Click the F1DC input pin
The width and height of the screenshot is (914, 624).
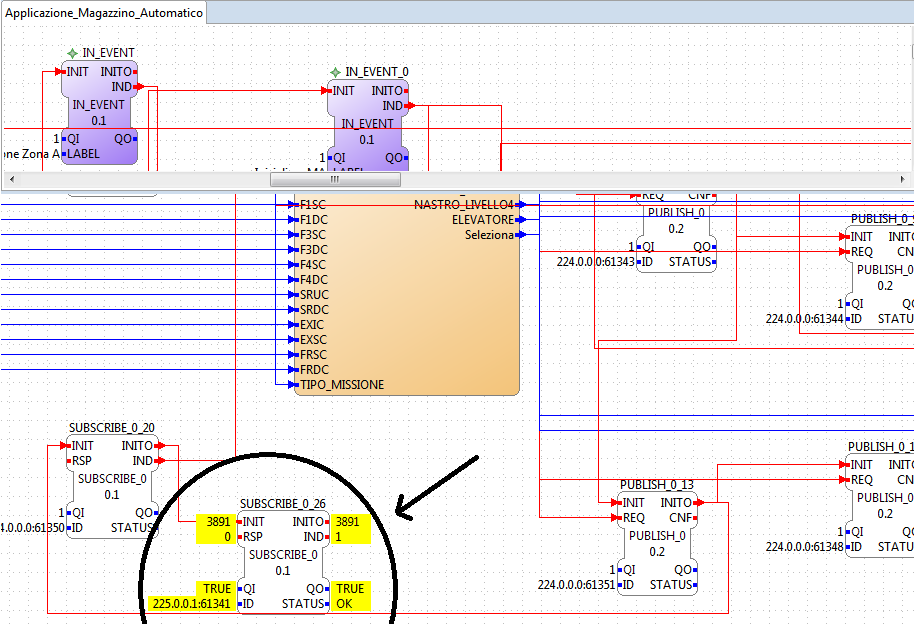point(314,220)
